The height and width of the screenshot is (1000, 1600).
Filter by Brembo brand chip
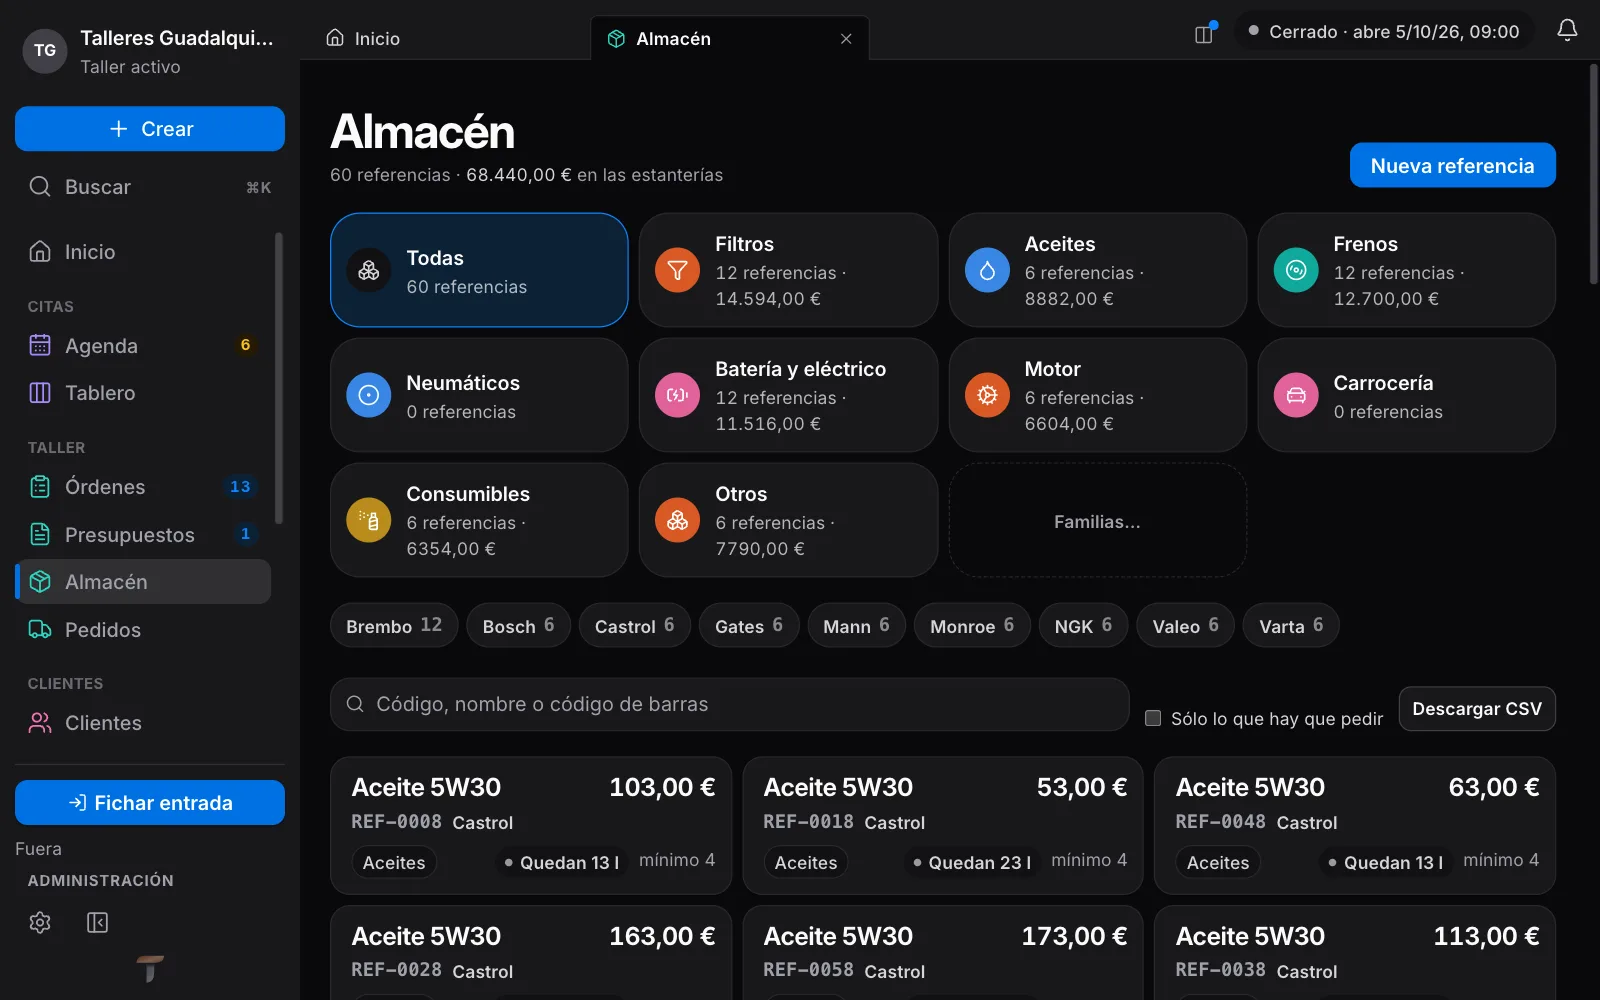(x=394, y=625)
